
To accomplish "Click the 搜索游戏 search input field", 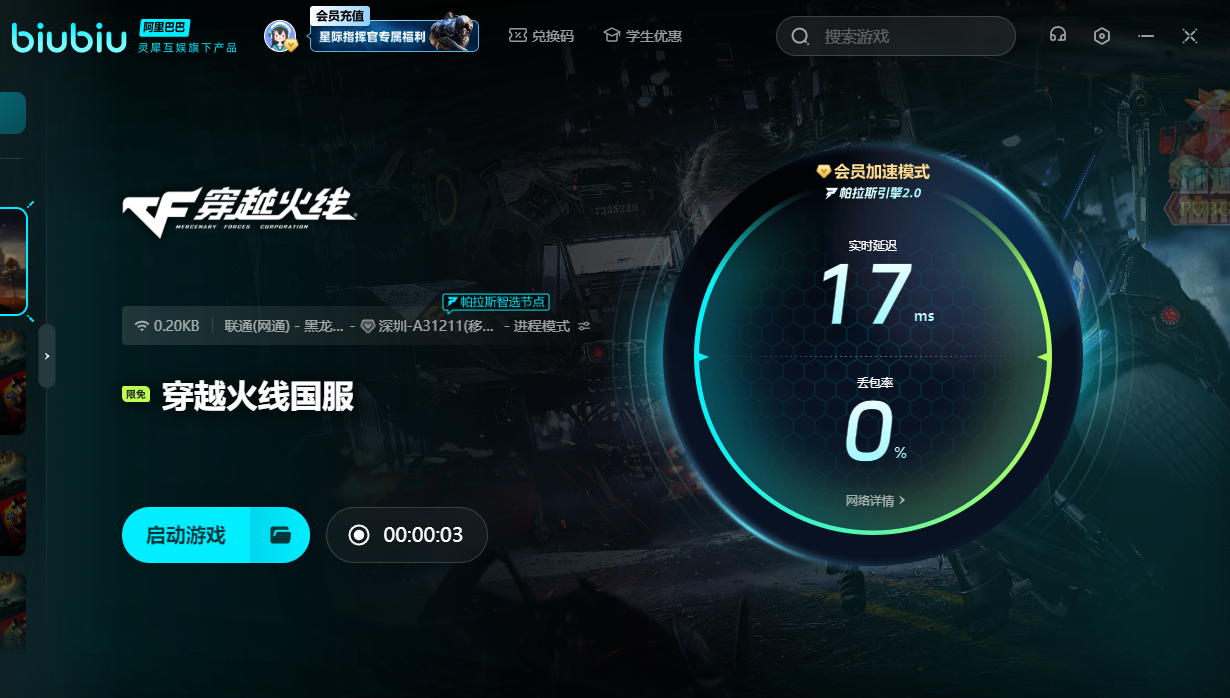I will pos(910,37).
